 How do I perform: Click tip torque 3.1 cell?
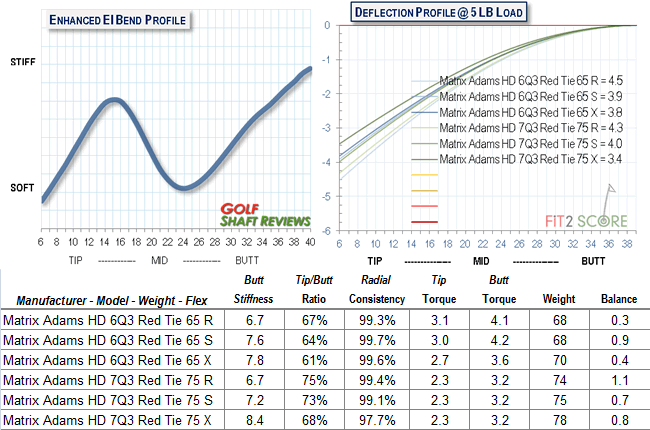(x=439, y=320)
